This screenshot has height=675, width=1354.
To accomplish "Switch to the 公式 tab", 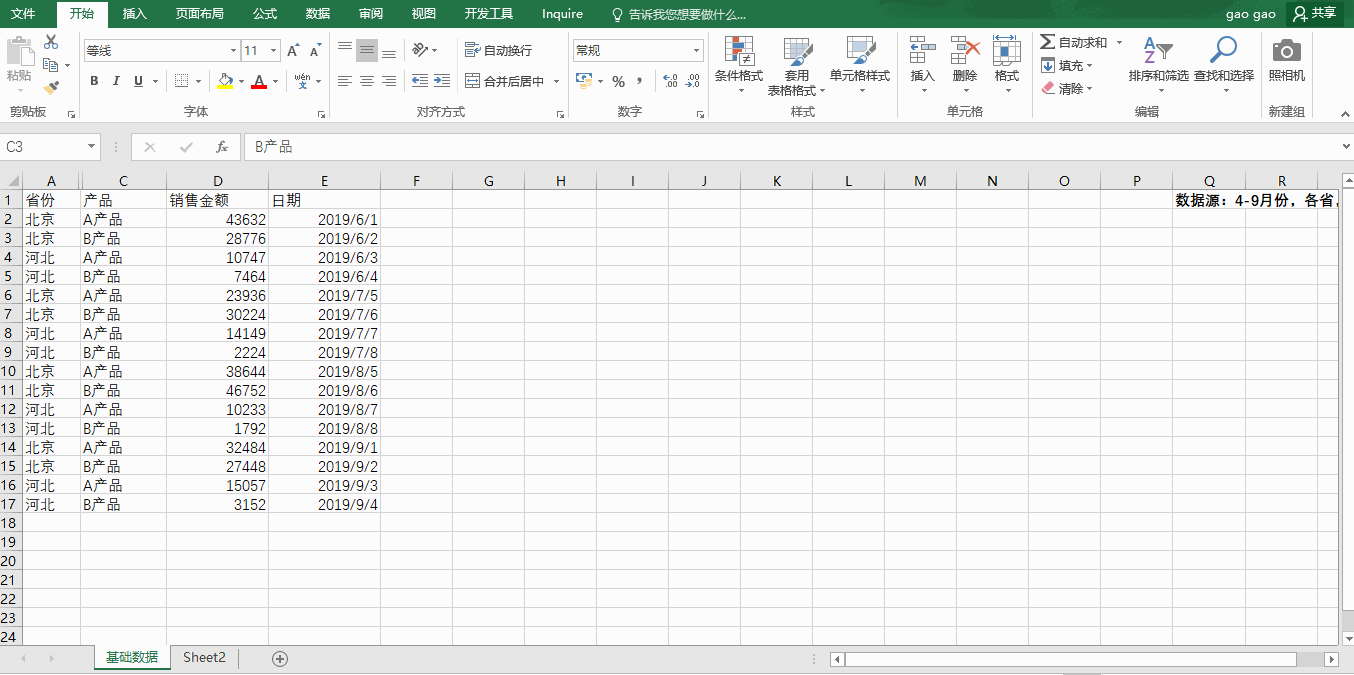I will coord(265,14).
